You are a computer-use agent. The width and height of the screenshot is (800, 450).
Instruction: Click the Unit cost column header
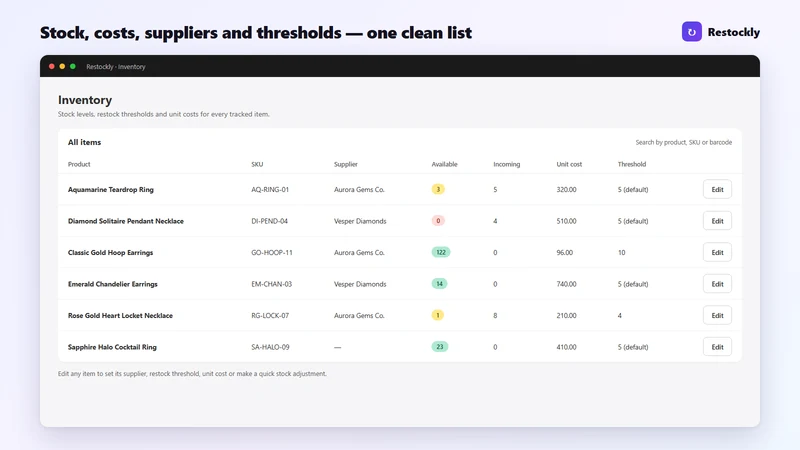coord(569,164)
